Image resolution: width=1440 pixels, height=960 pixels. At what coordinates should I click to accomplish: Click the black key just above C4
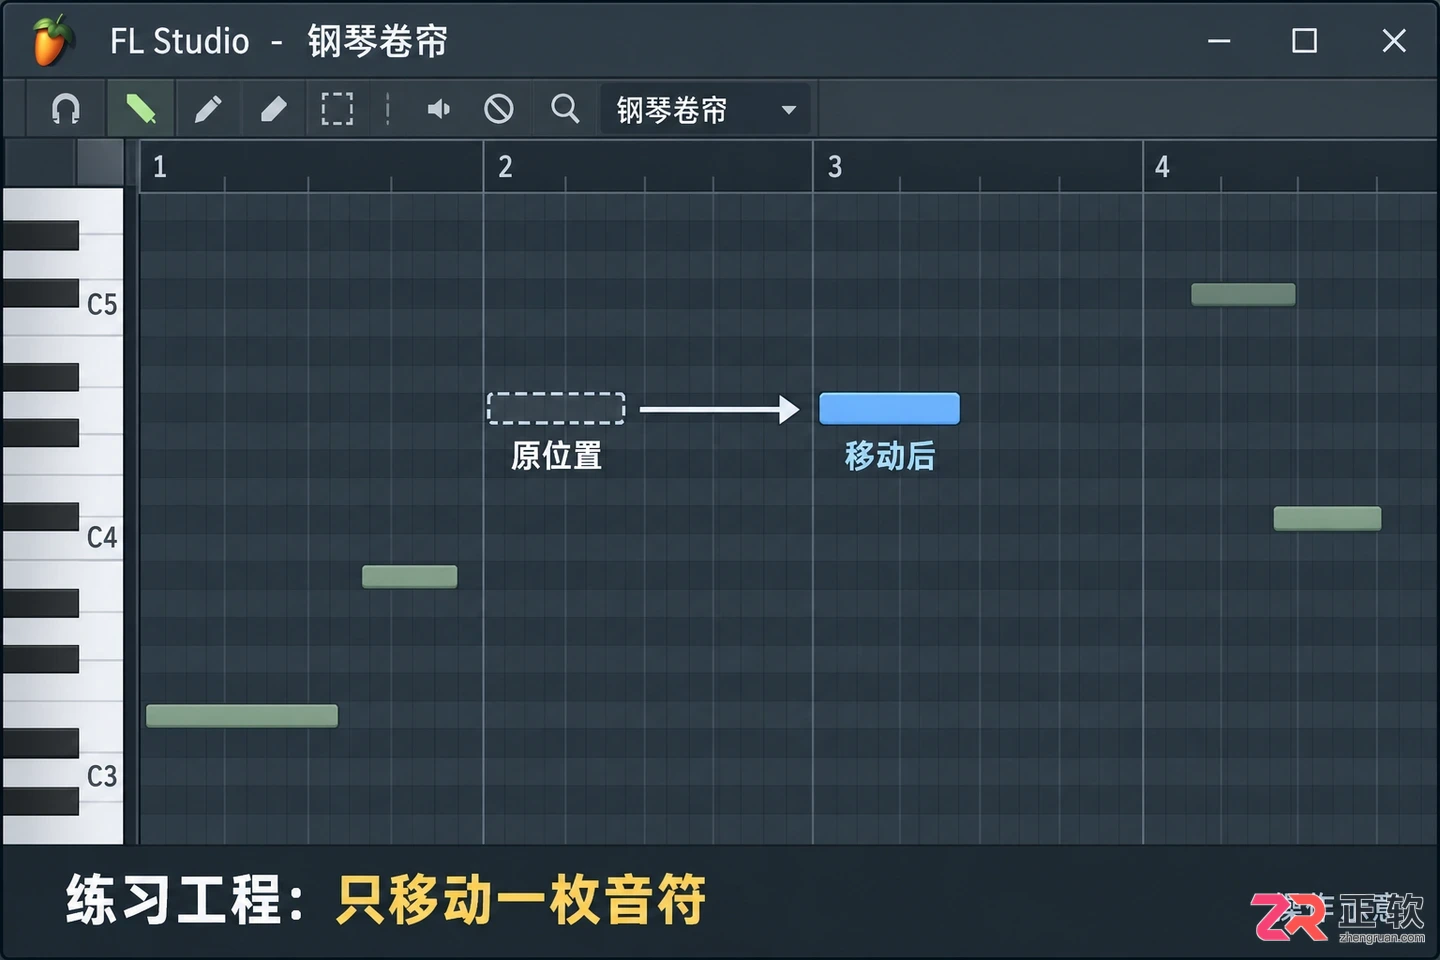(41, 516)
